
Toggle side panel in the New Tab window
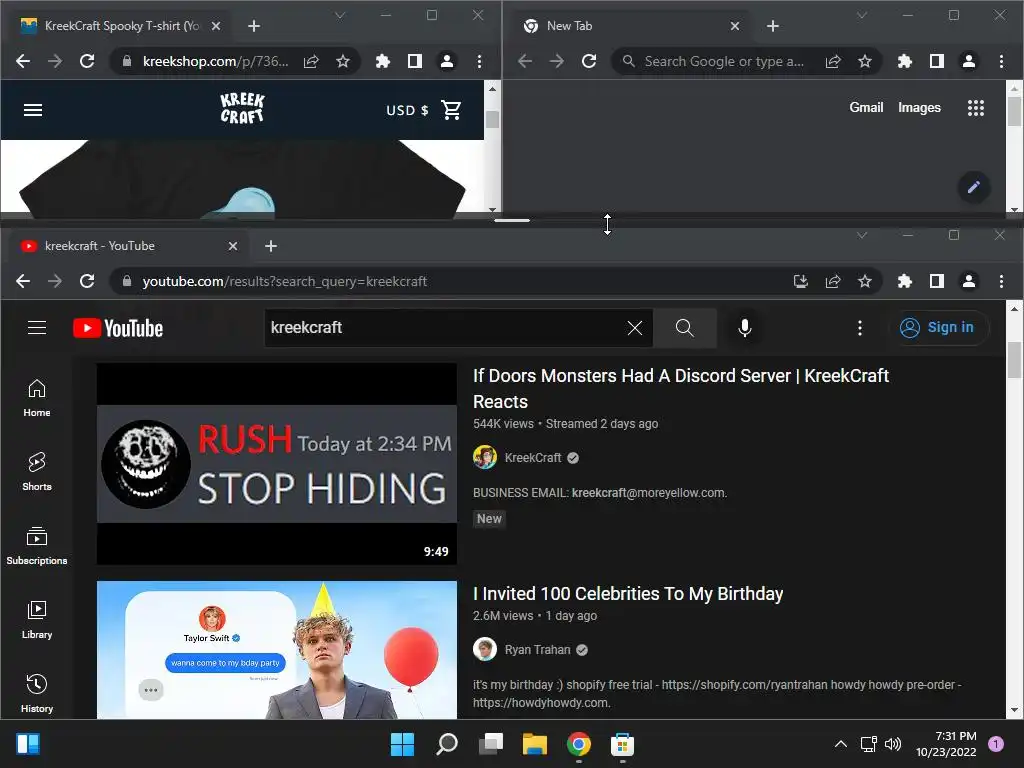(x=936, y=61)
